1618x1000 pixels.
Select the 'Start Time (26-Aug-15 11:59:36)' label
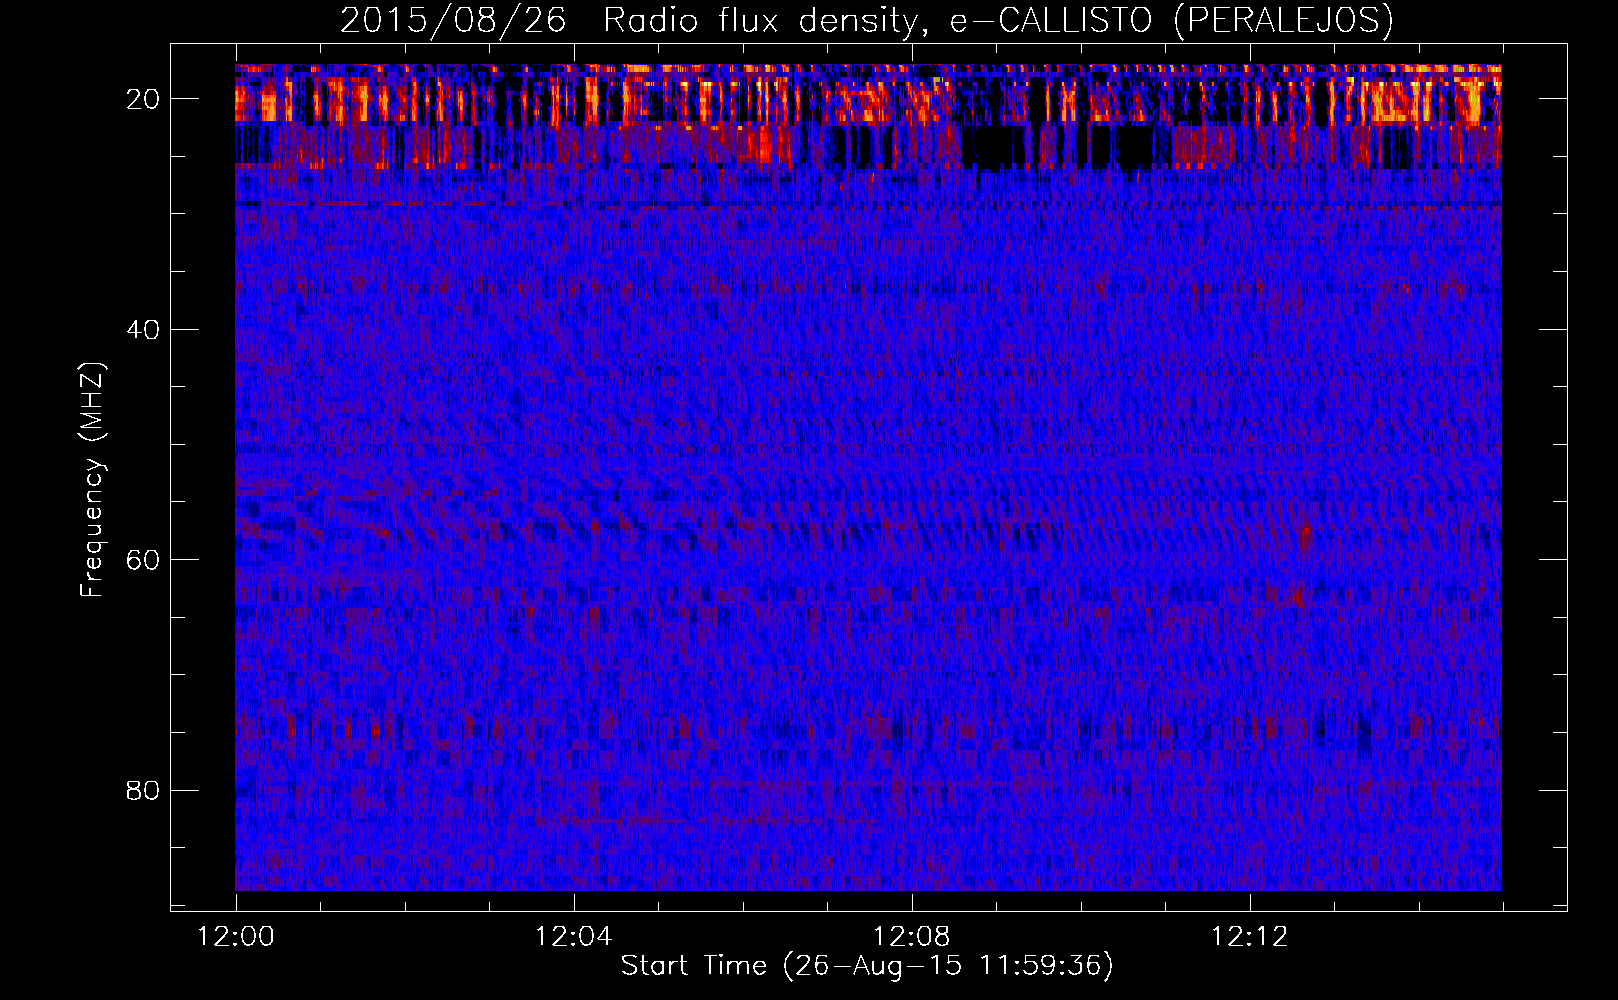pos(867,966)
